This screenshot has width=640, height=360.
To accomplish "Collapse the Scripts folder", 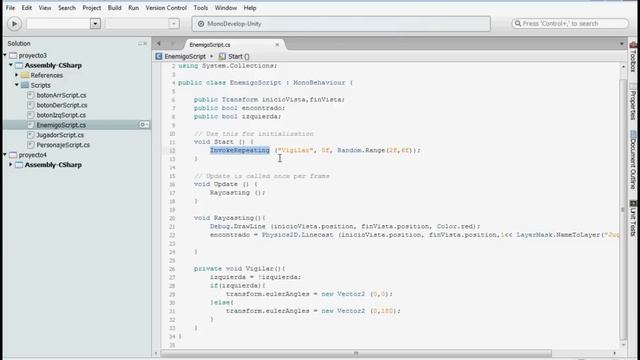I will (17, 85).
